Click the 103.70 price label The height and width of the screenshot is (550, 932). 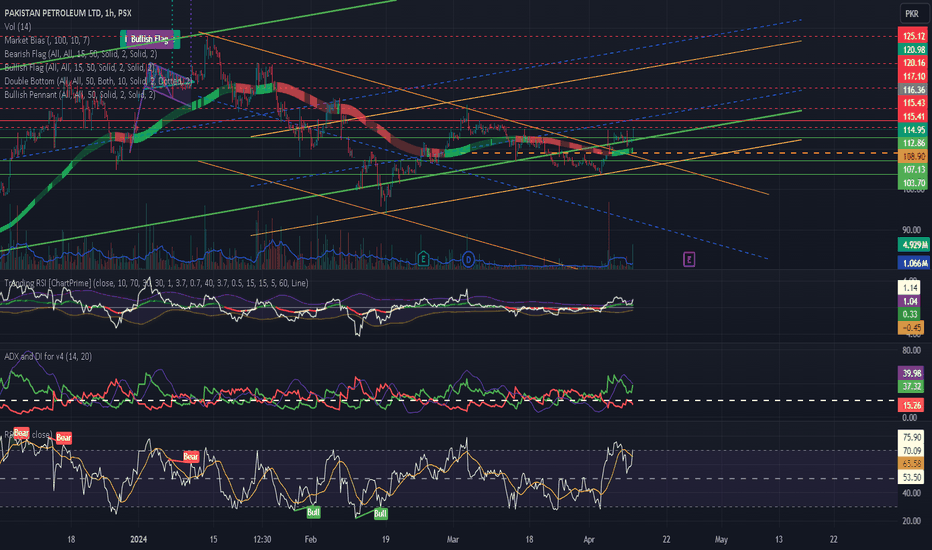click(x=914, y=183)
